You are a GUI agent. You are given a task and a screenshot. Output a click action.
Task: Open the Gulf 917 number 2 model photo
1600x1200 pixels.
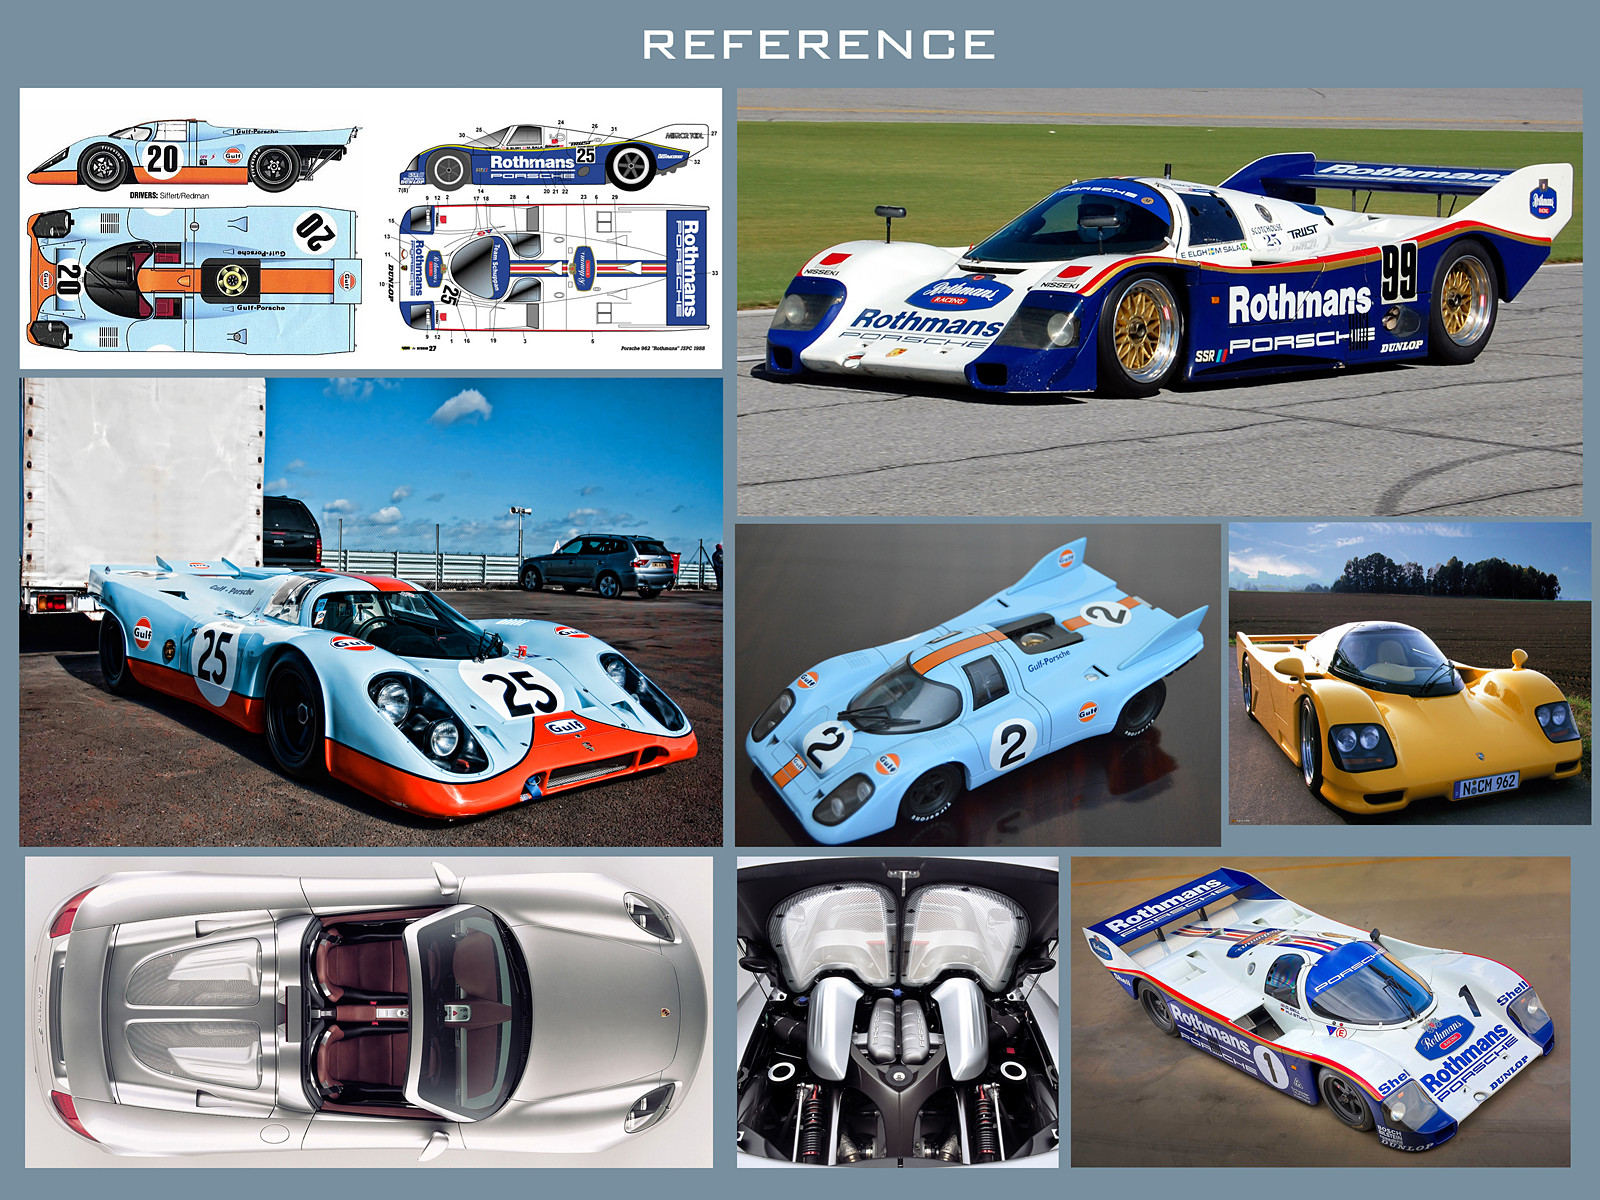pyautogui.click(x=978, y=684)
